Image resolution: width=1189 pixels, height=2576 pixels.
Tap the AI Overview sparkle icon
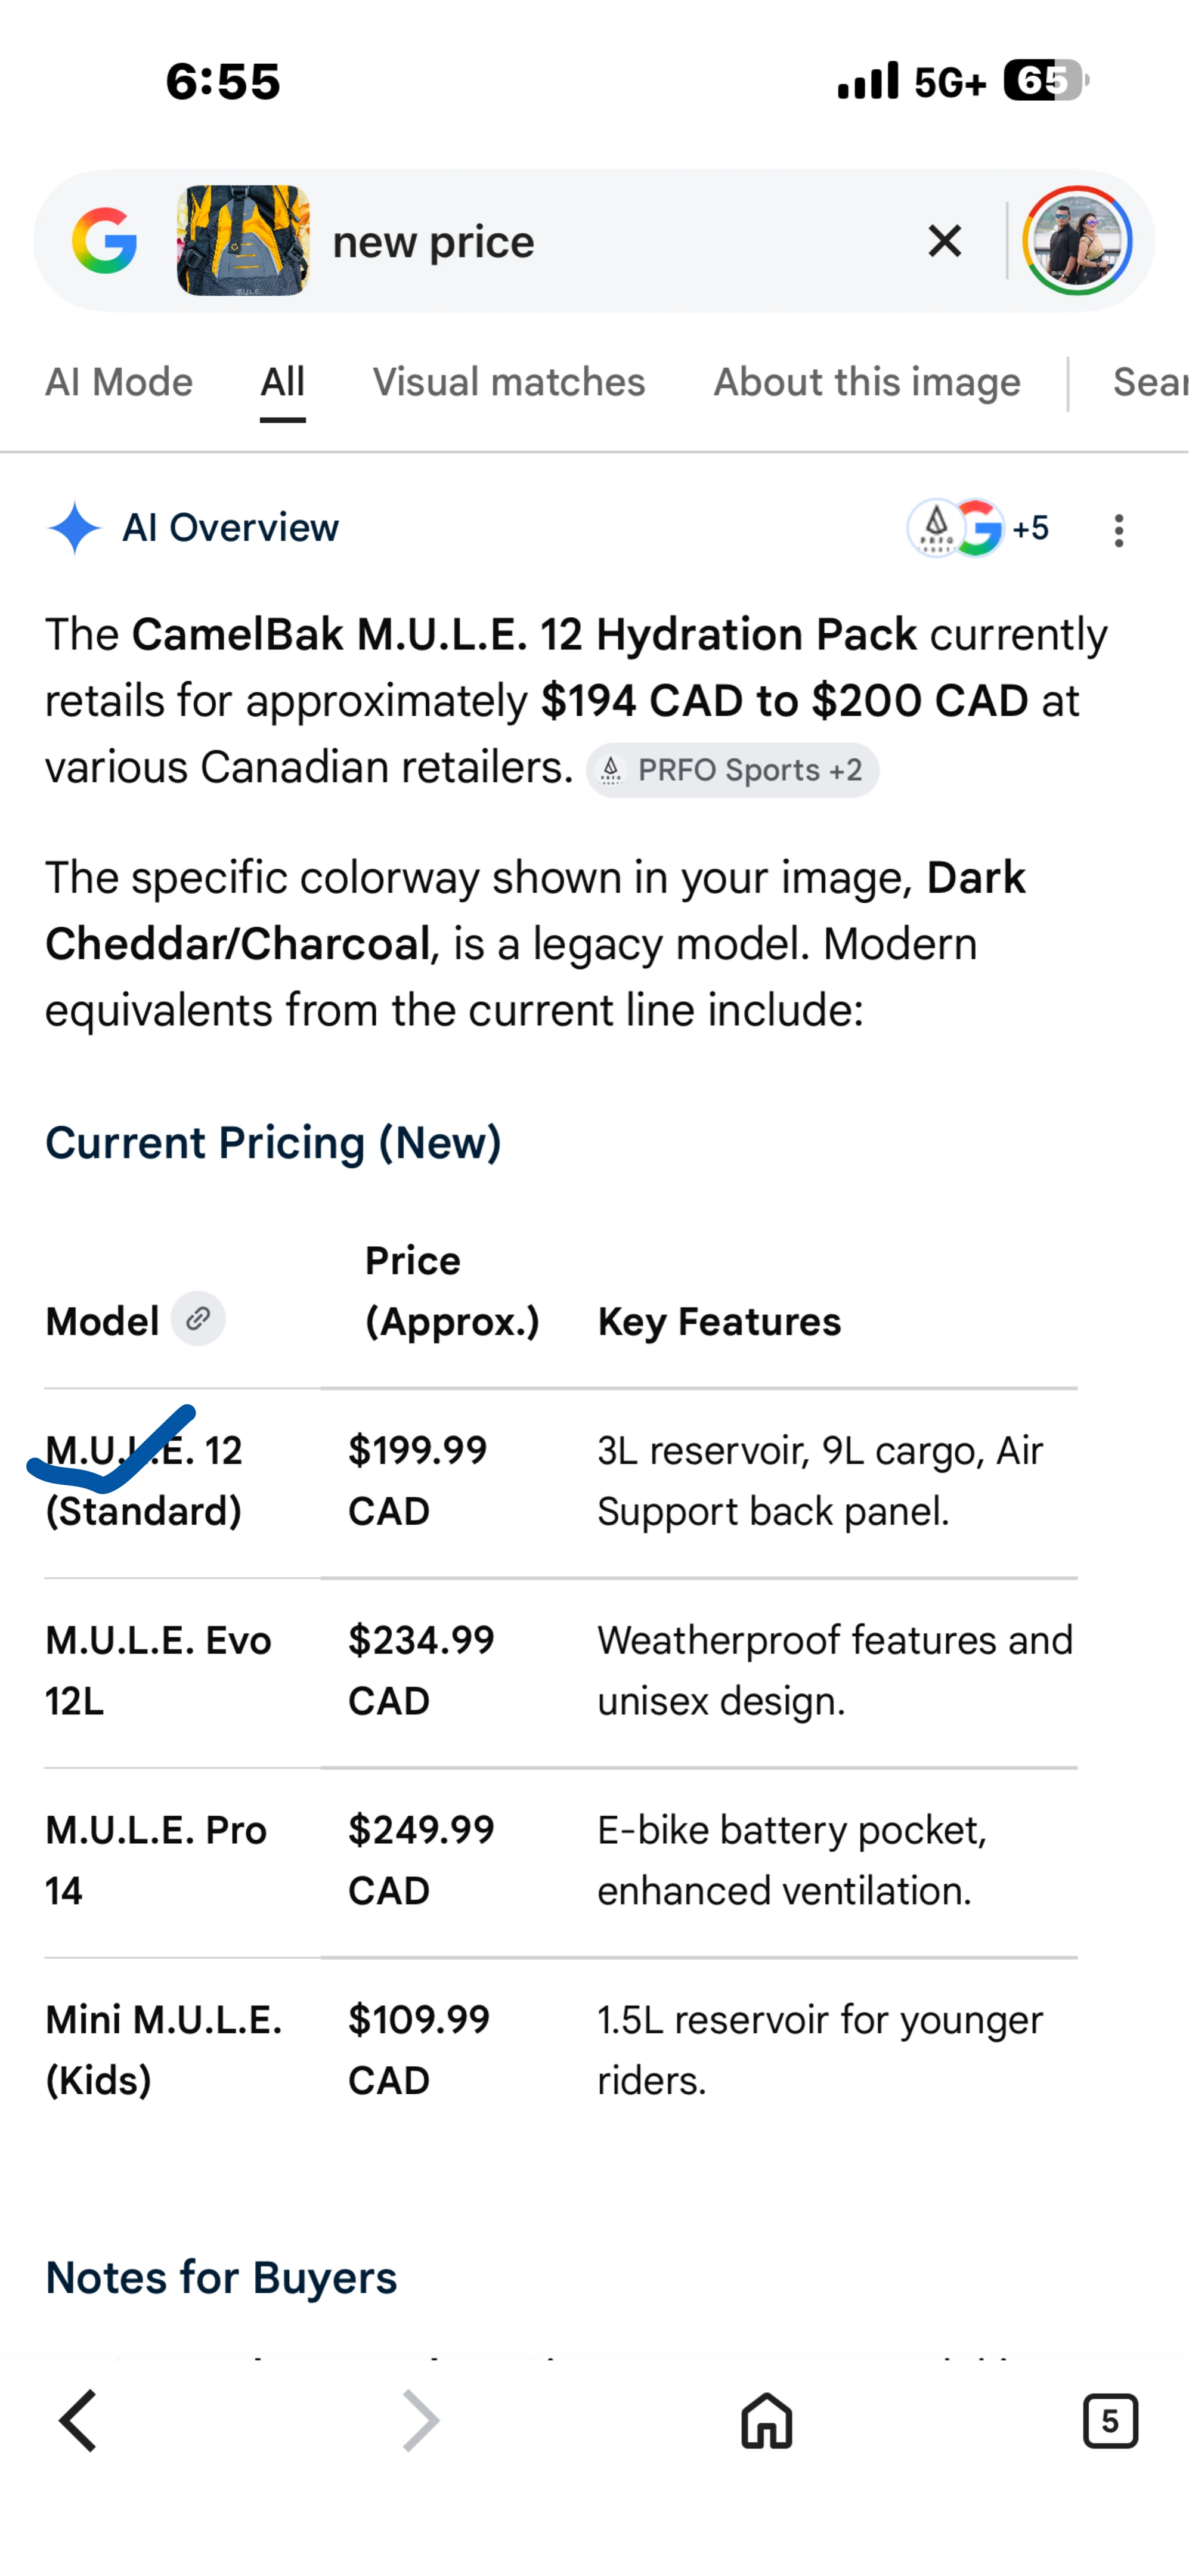click(74, 528)
